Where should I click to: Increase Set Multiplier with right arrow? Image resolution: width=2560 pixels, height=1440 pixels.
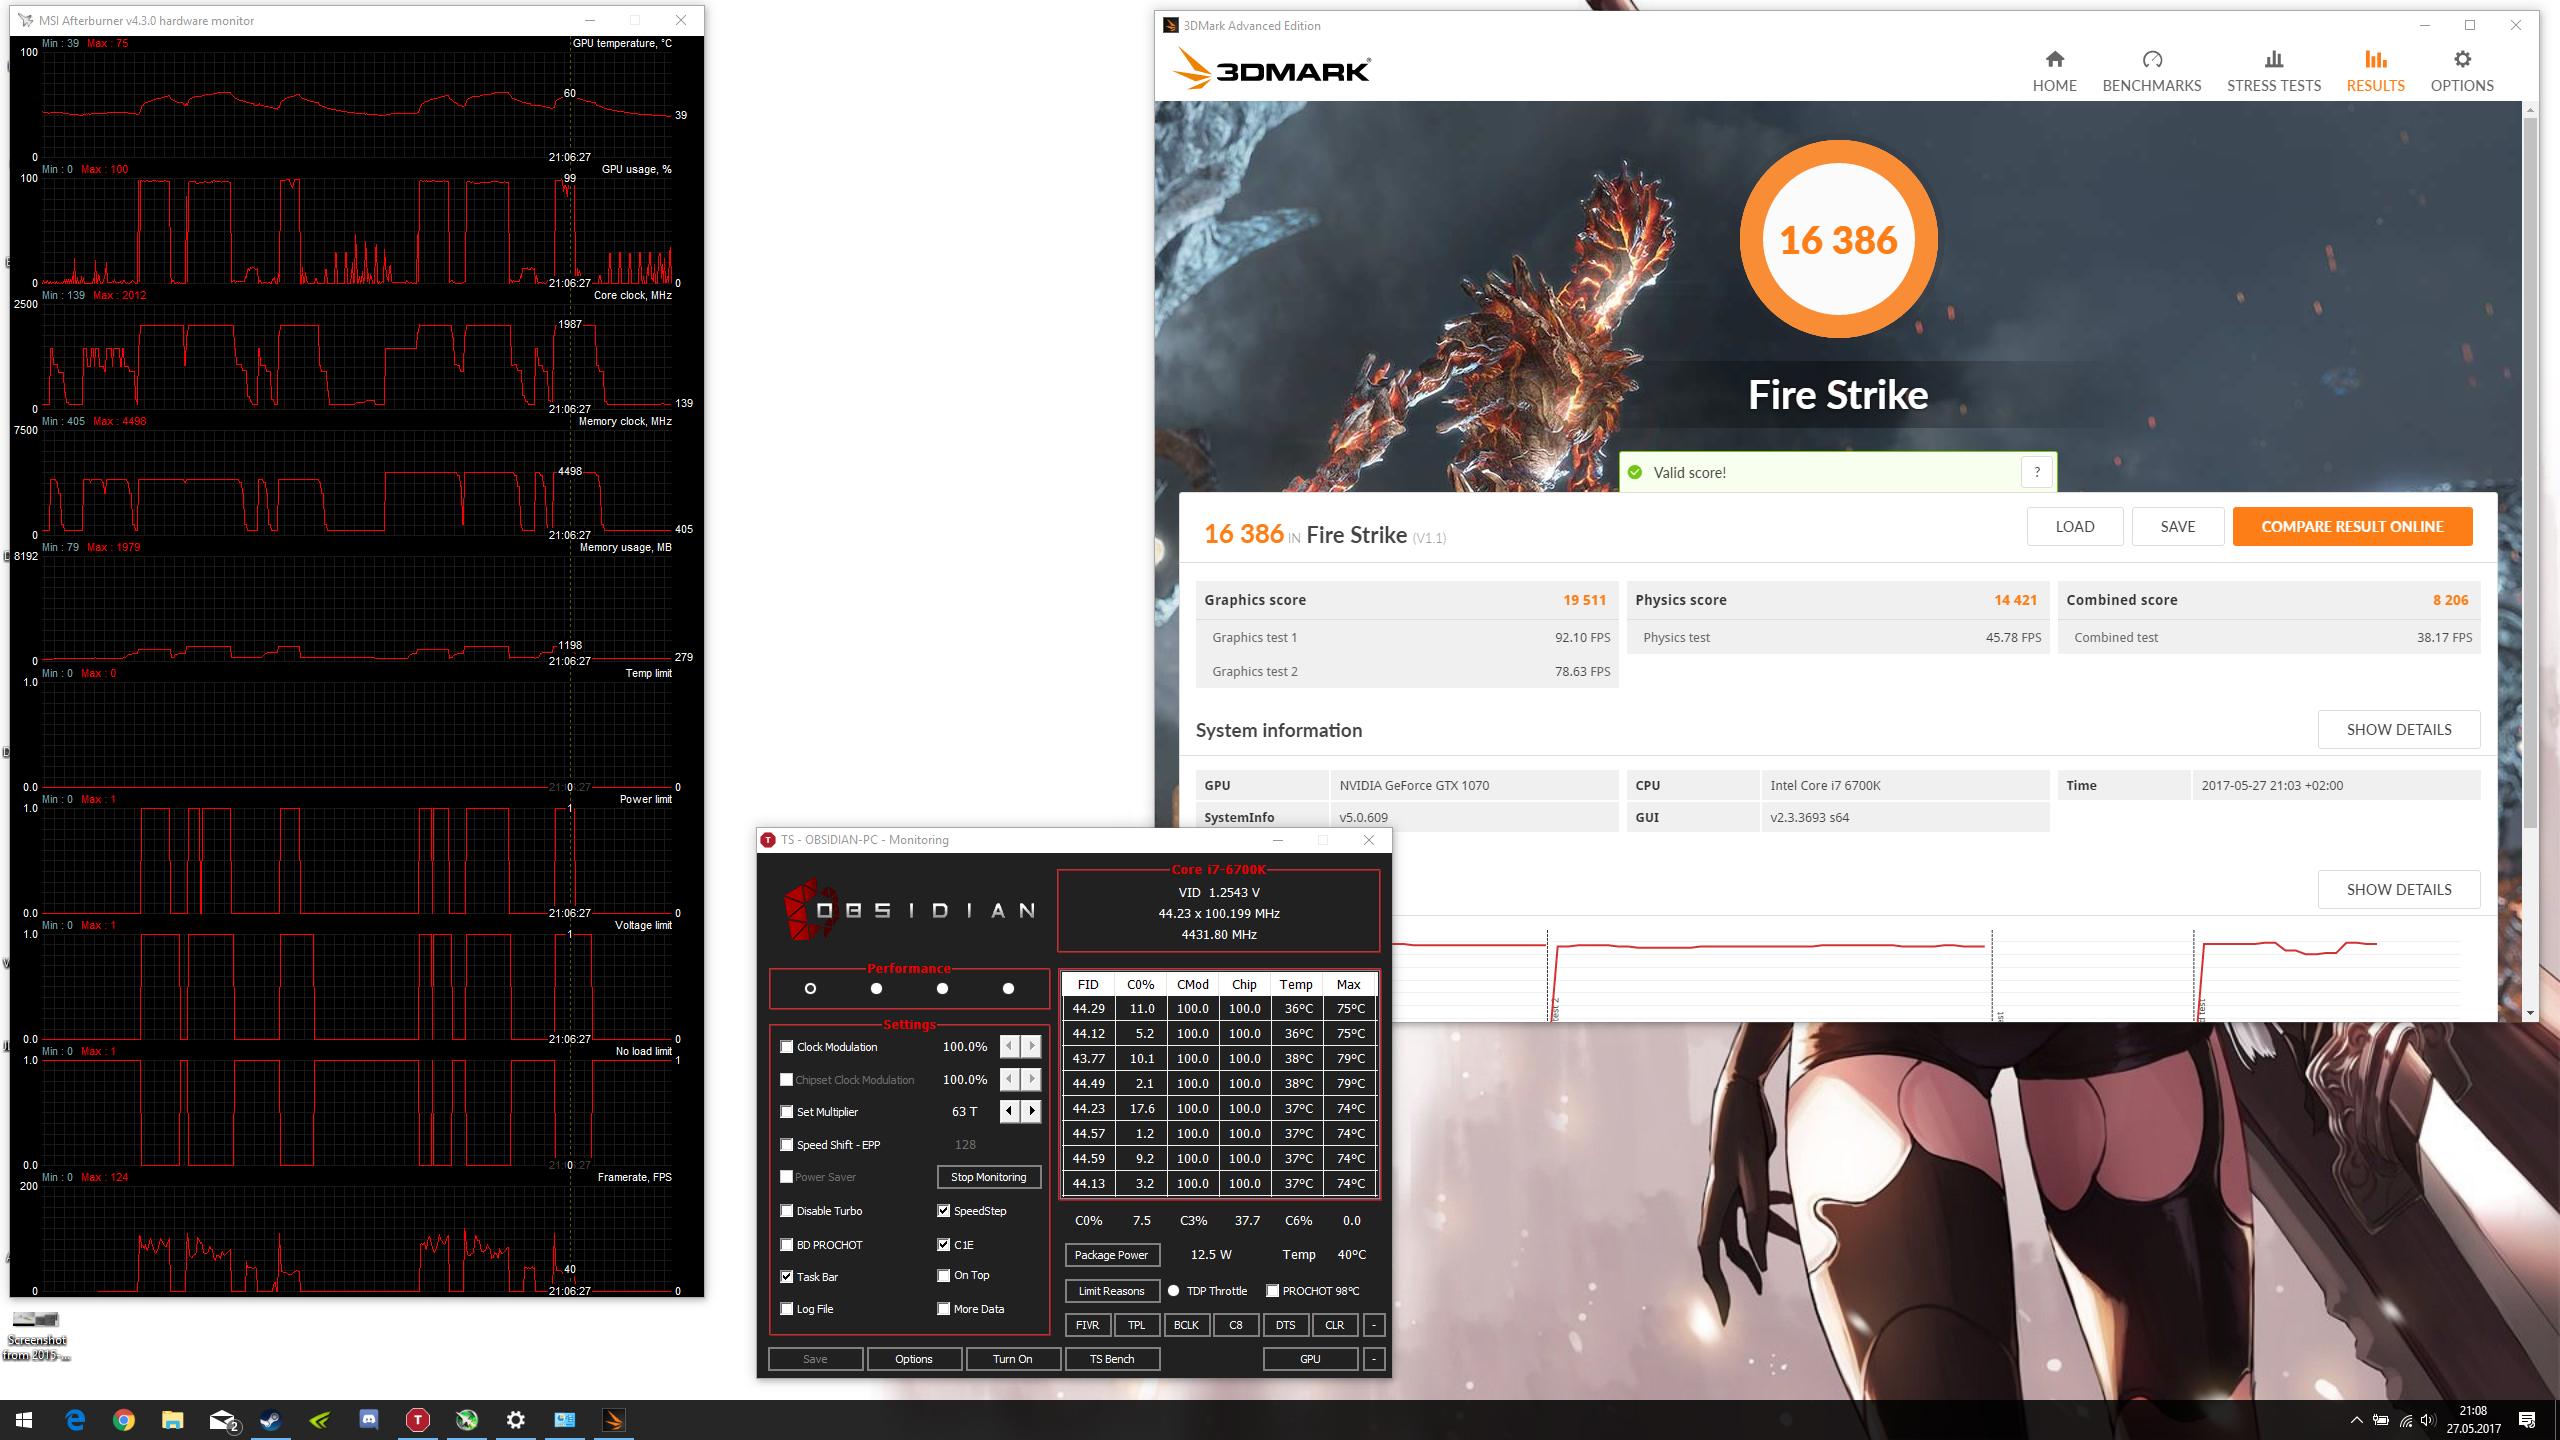(x=1031, y=1111)
